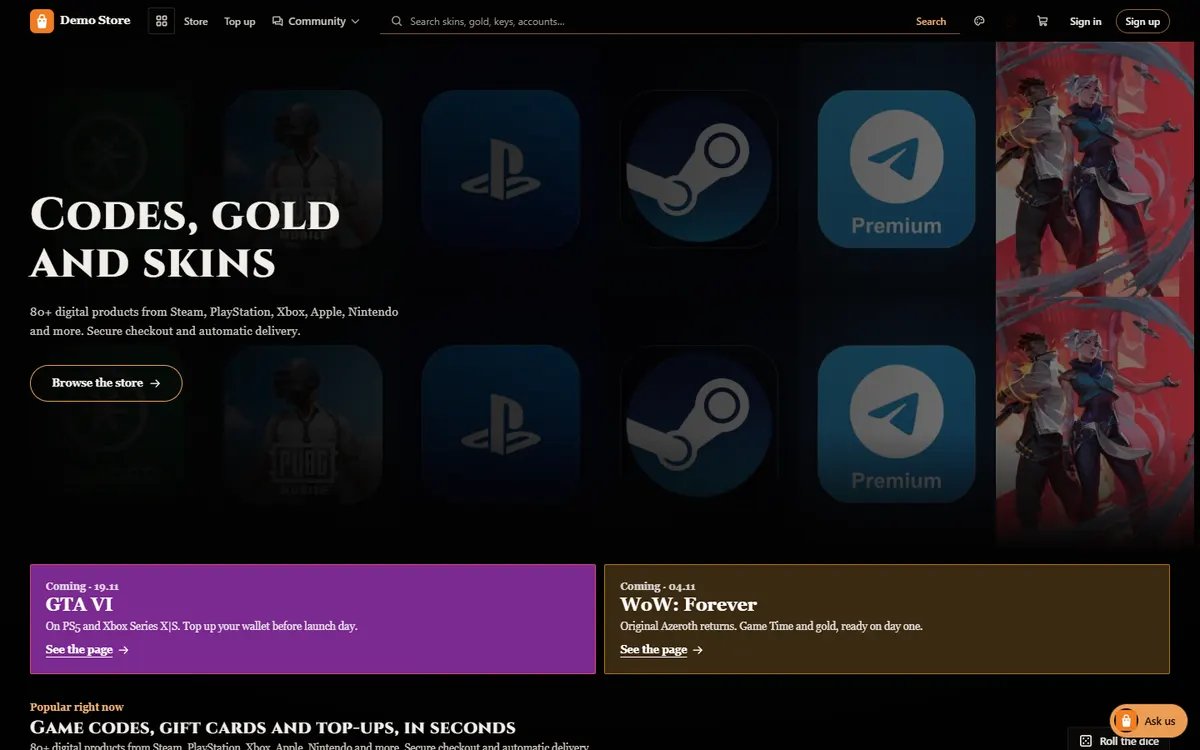Open See the page in GTA VI banner
The image size is (1200, 750).
pyautogui.click(x=87, y=650)
